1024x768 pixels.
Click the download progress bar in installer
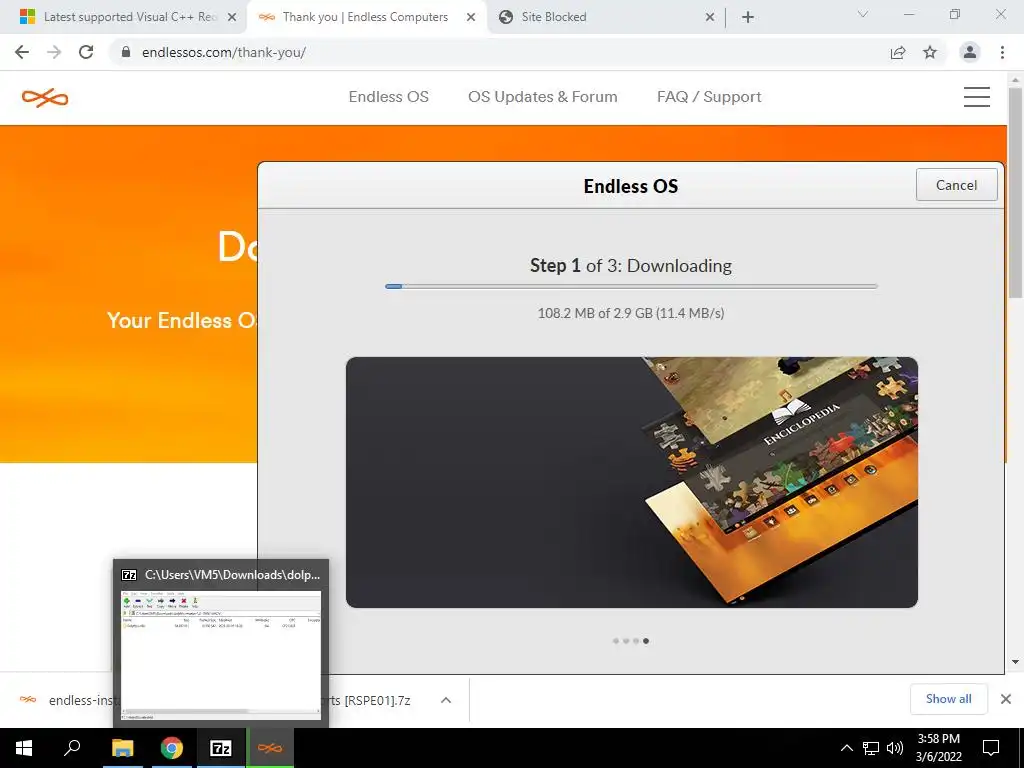pyautogui.click(x=631, y=286)
